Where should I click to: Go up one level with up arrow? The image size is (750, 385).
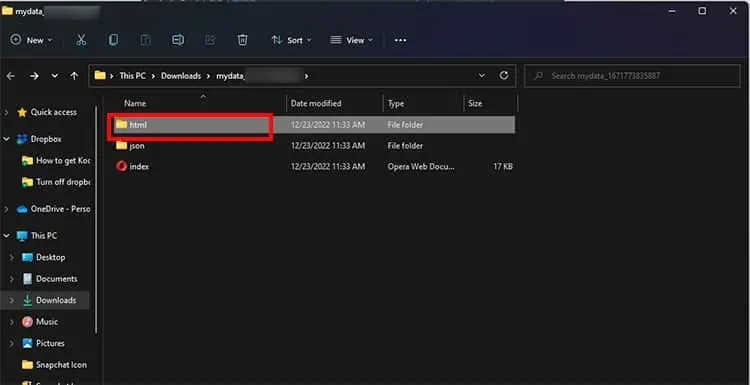[74, 76]
